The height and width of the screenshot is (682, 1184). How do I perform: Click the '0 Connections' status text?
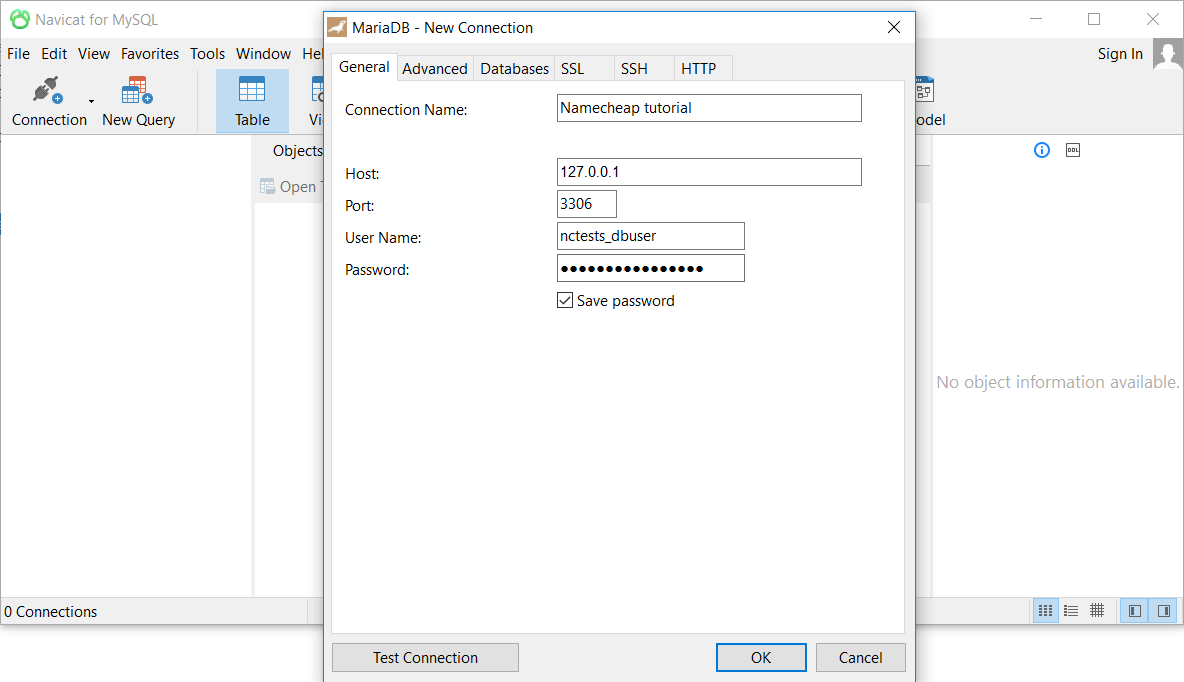pos(51,612)
